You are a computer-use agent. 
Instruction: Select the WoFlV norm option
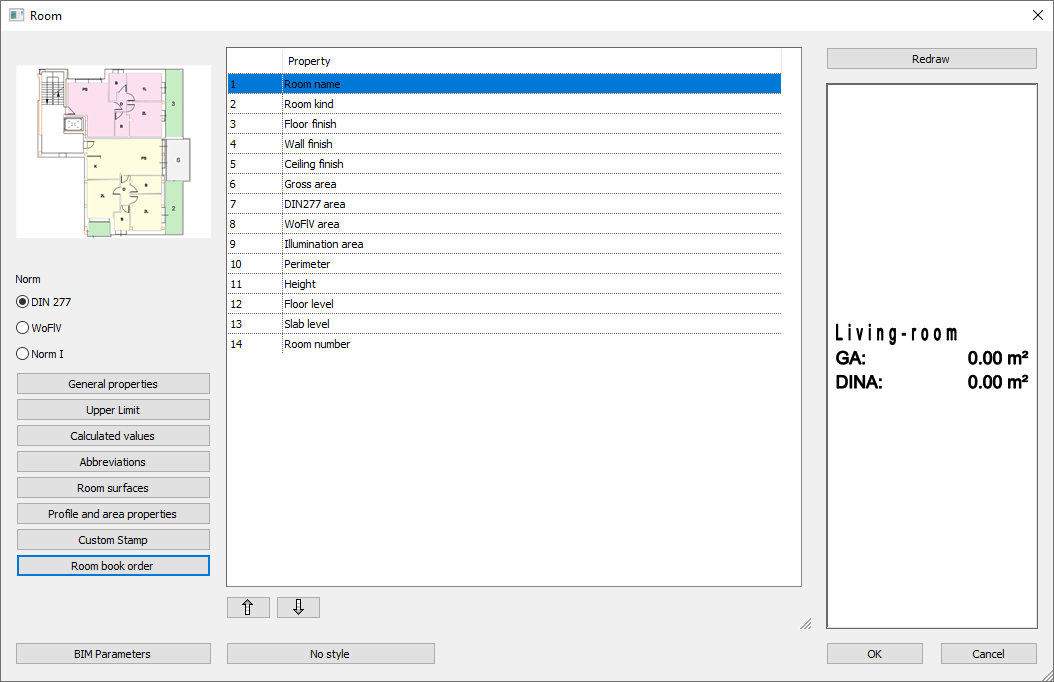pyautogui.click(x=23, y=328)
